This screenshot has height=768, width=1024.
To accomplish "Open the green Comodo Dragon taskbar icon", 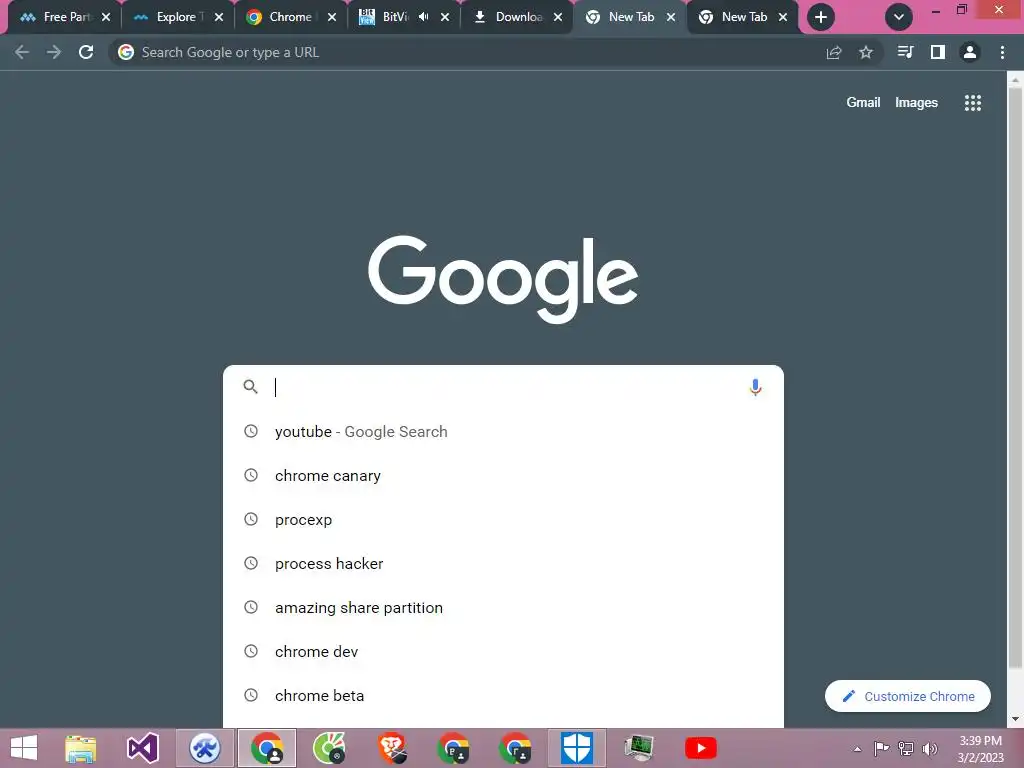I will point(329,748).
